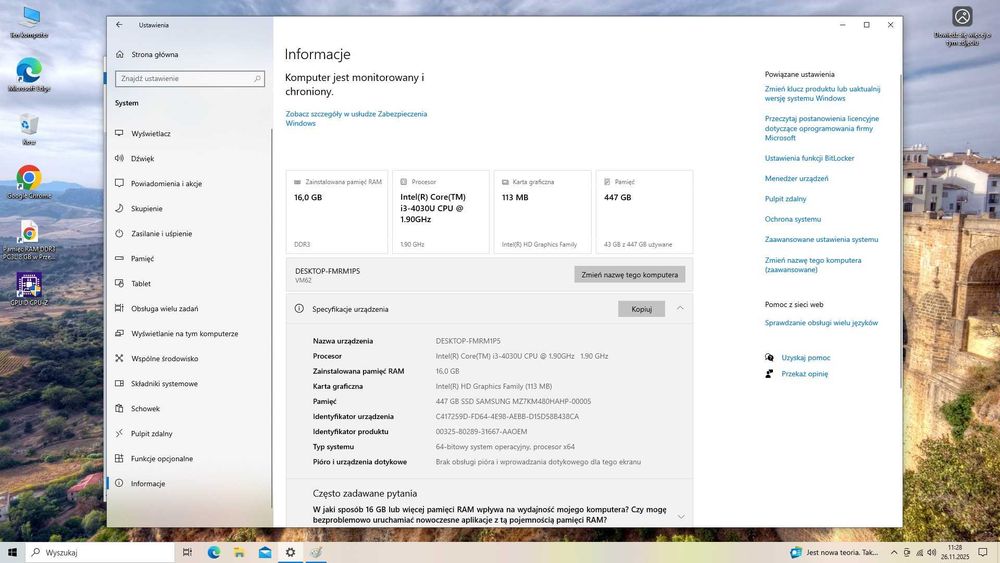Collapse Specyfikacje urządzenia section chevron

point(680,309)
